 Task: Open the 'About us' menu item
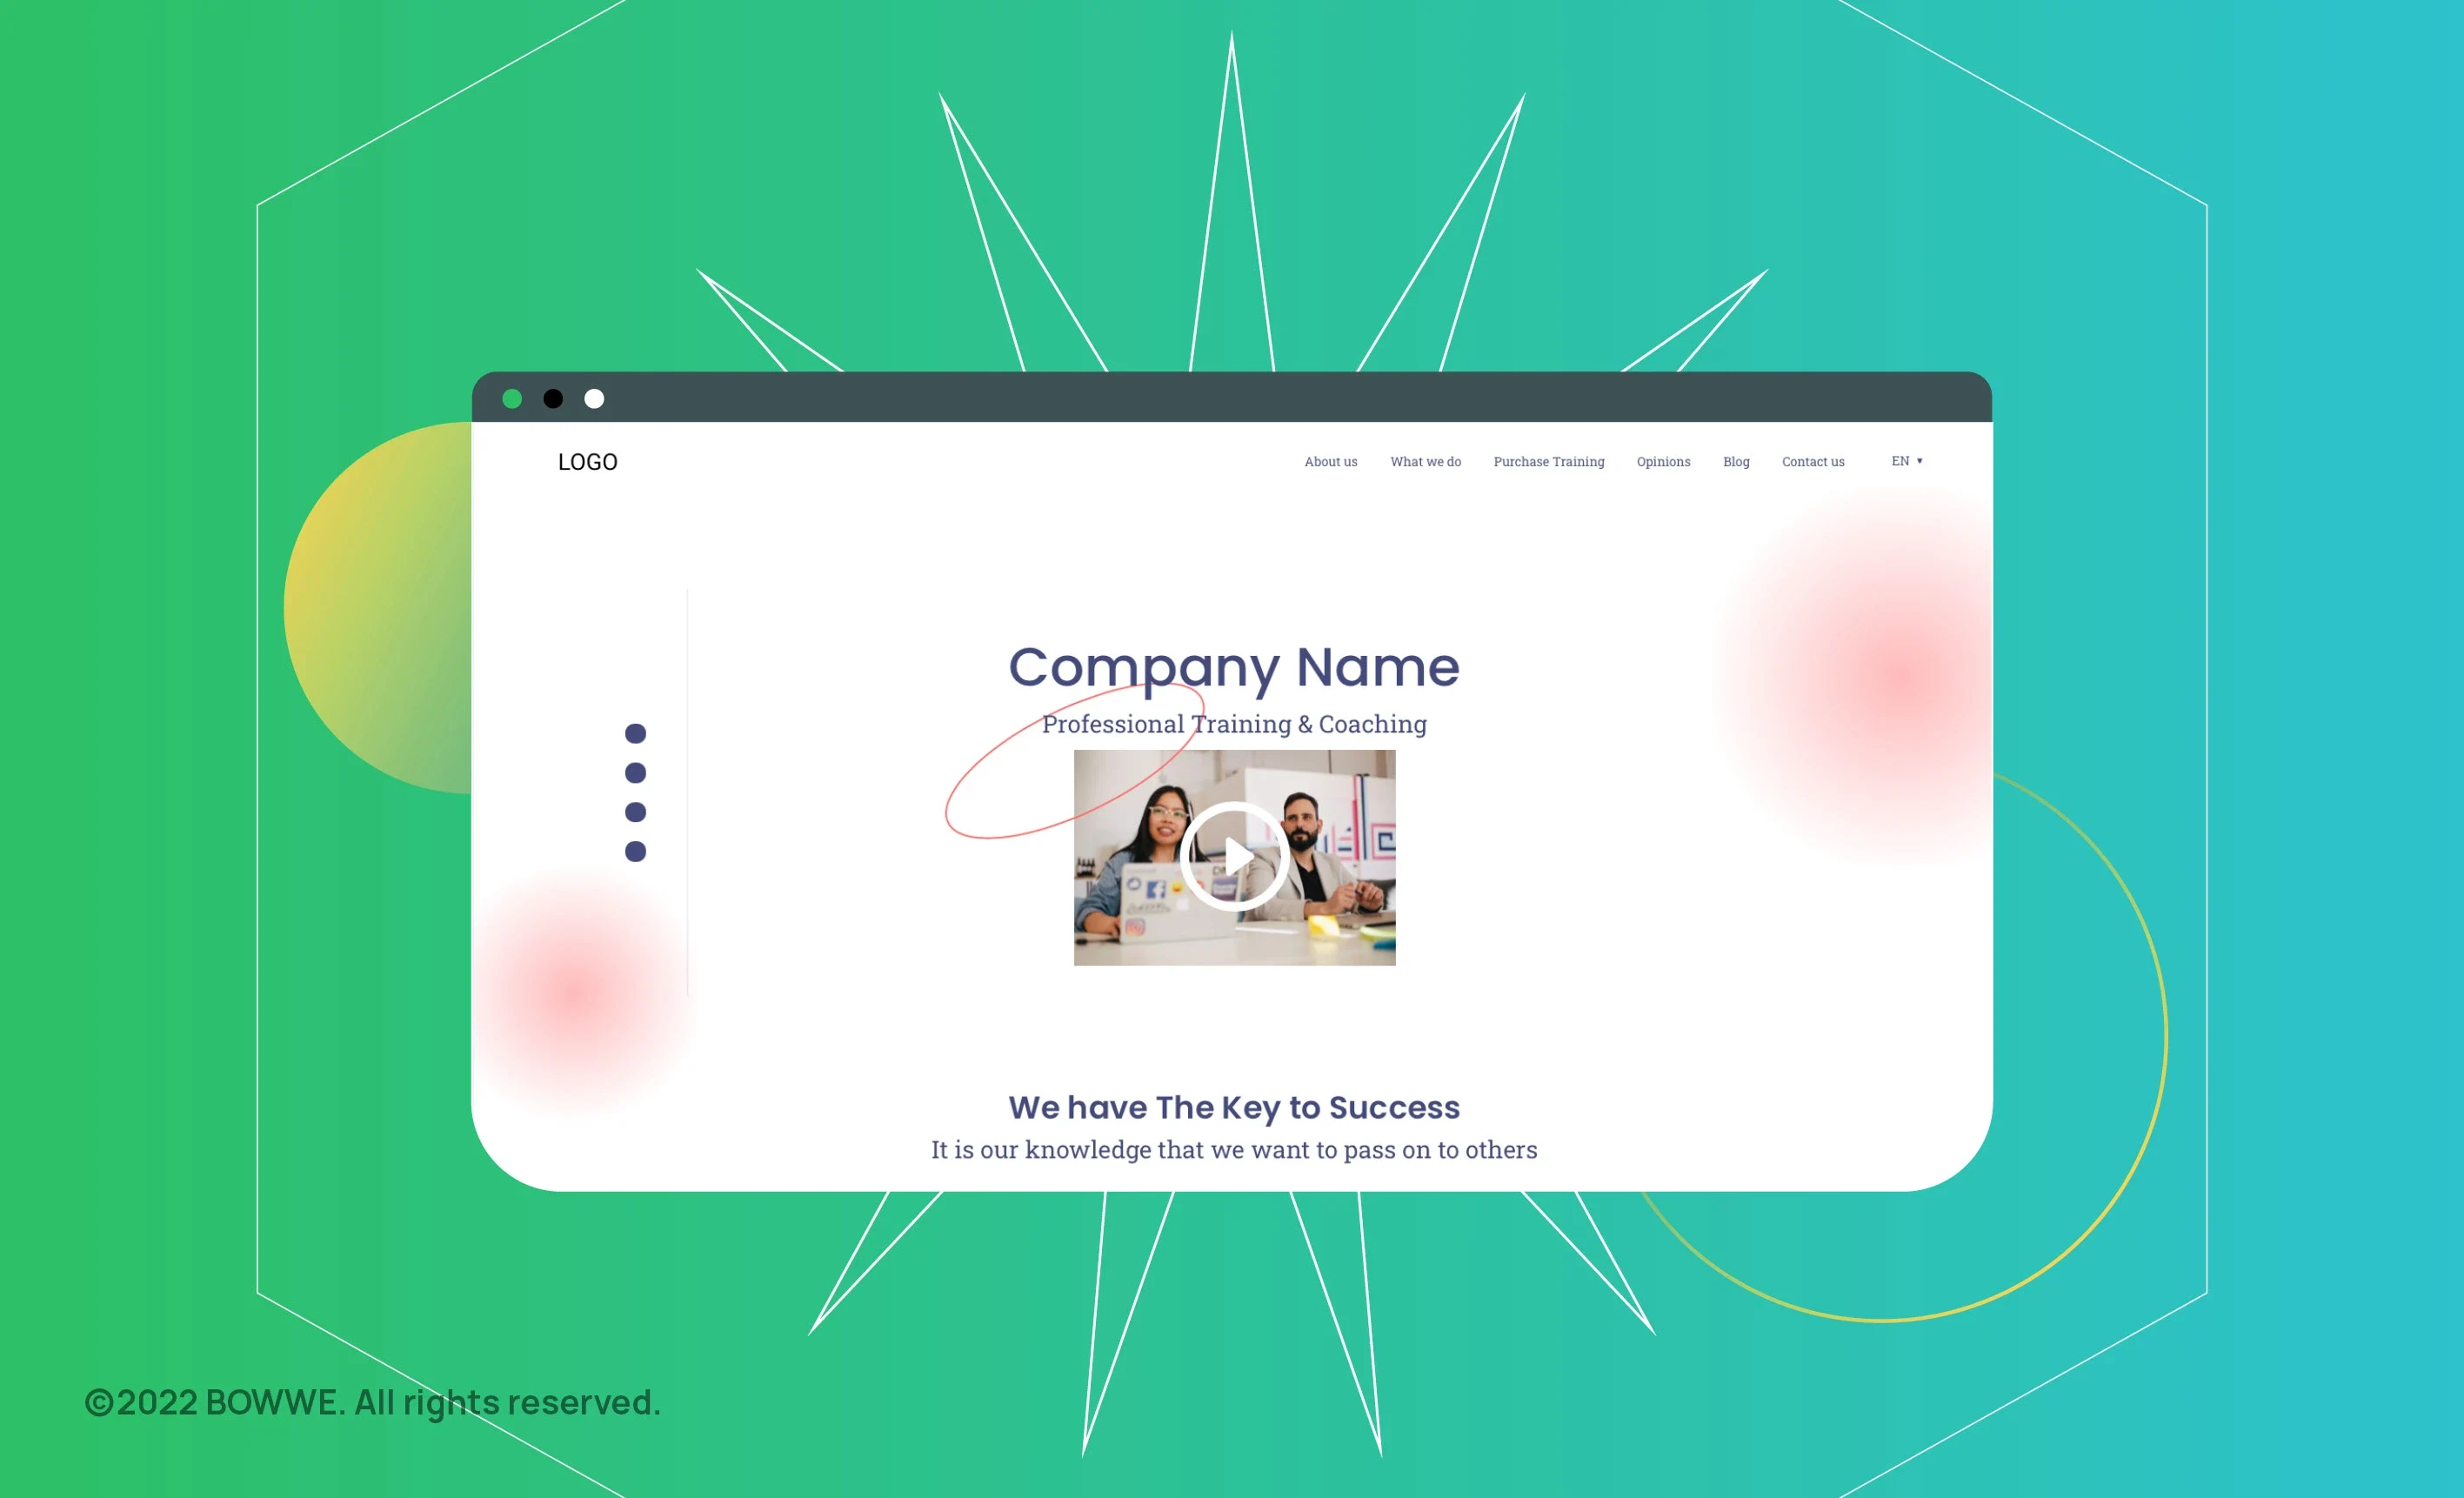coord(1332,461)
